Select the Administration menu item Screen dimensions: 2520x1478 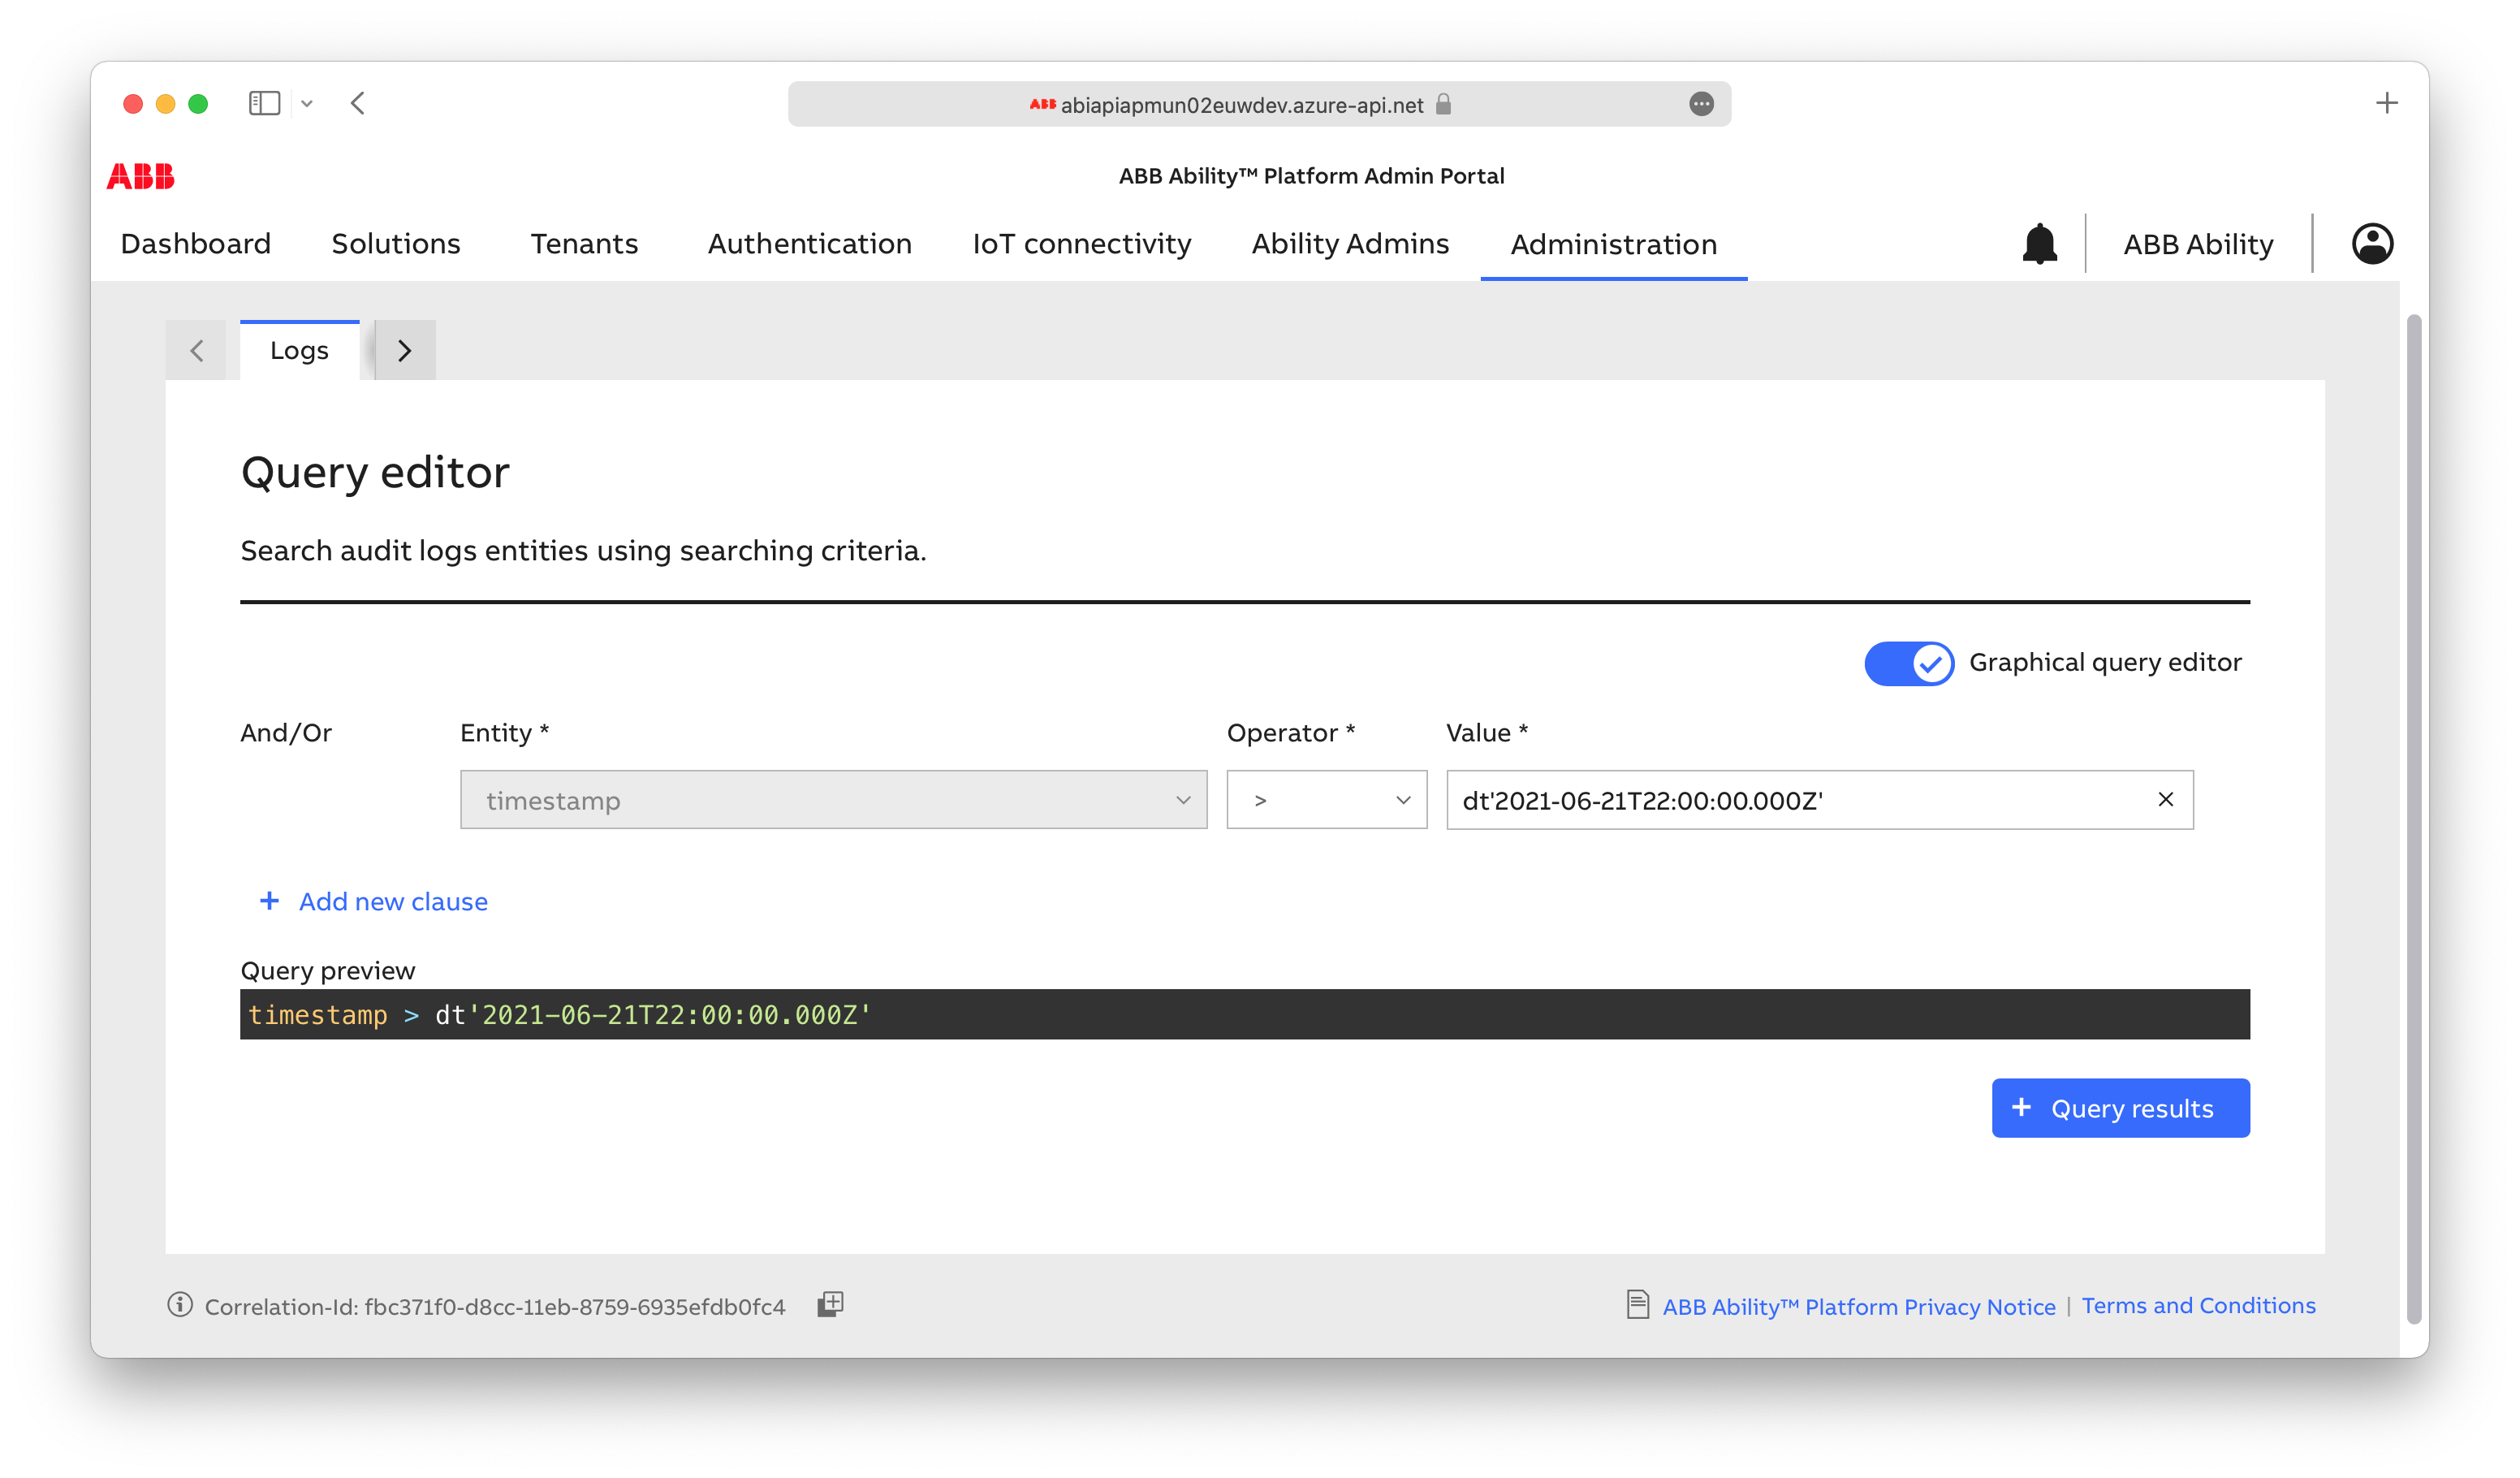(1613, 244)
